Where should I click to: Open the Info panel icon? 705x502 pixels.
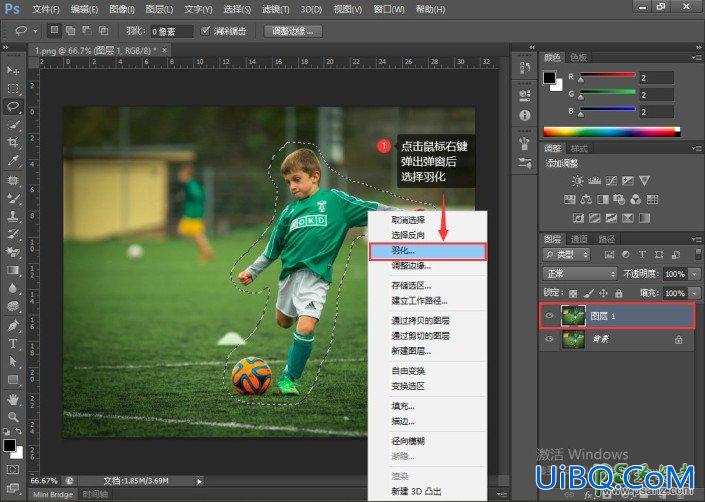tap(524, 115)
